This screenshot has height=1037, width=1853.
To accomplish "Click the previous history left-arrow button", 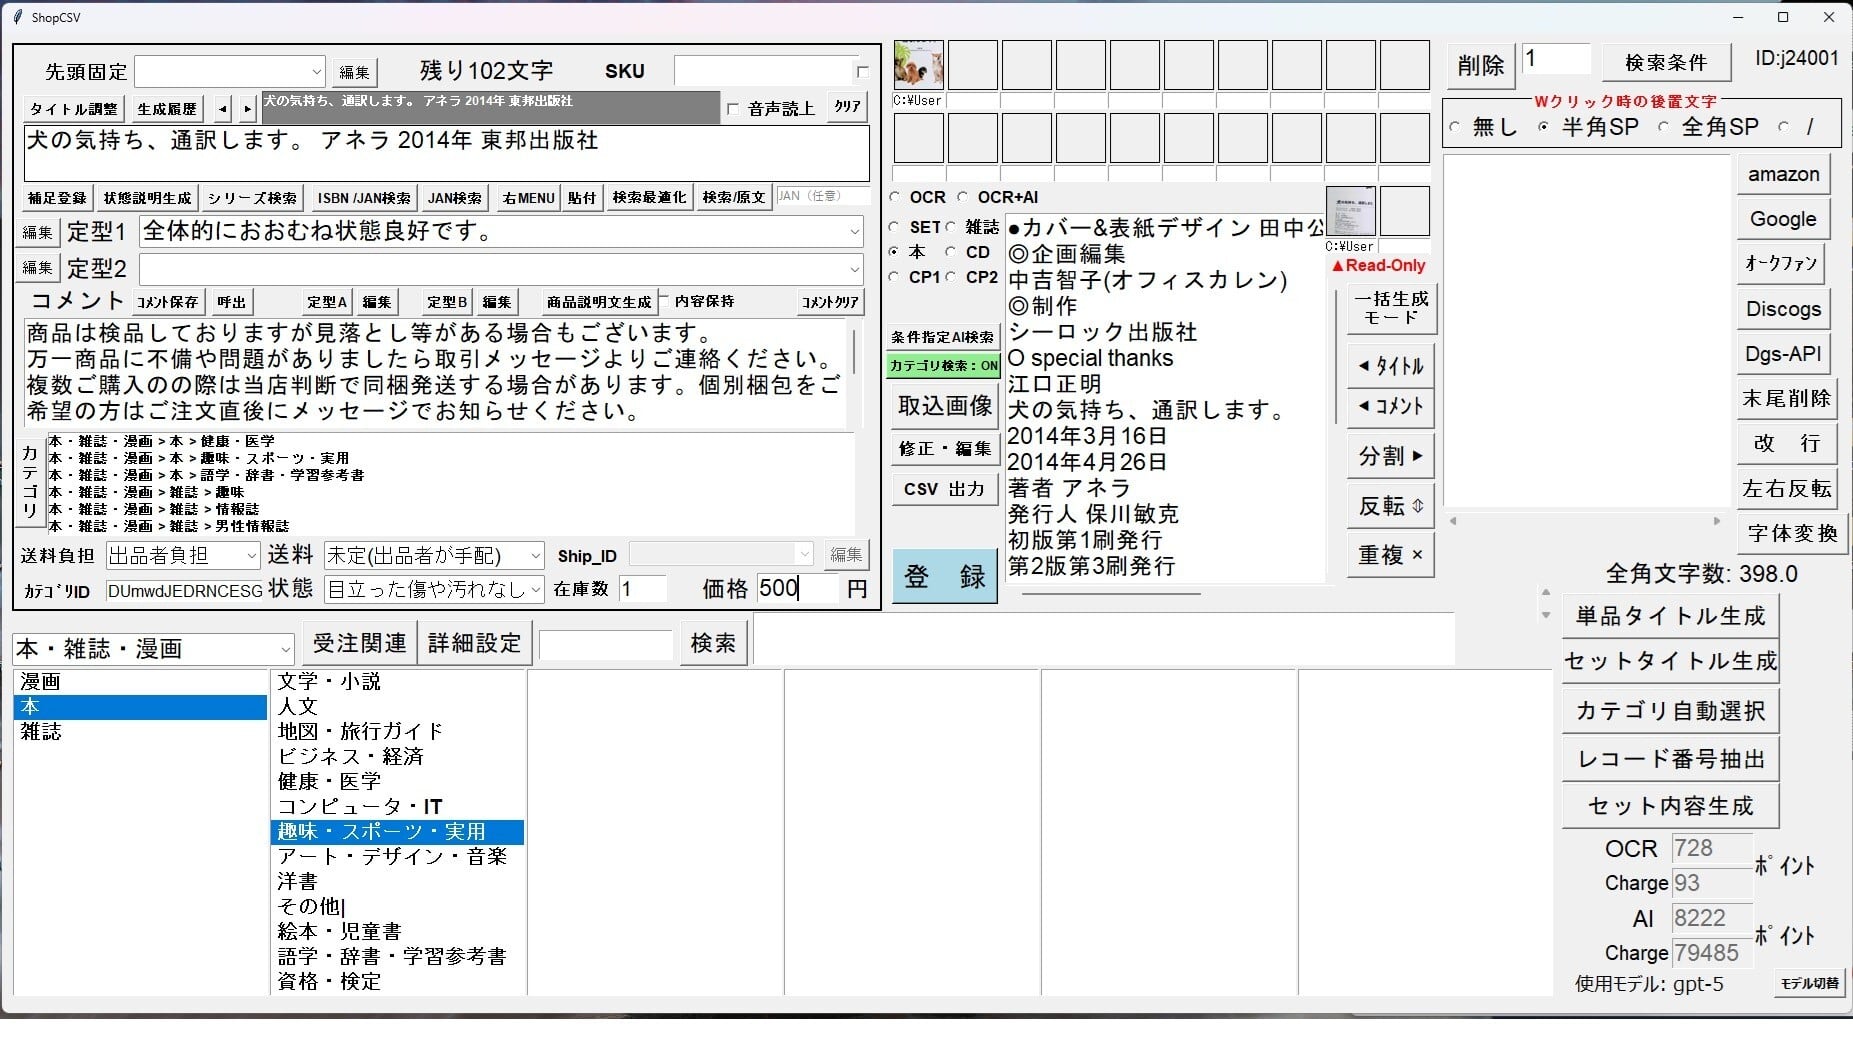I will click(x=222, y=108).
